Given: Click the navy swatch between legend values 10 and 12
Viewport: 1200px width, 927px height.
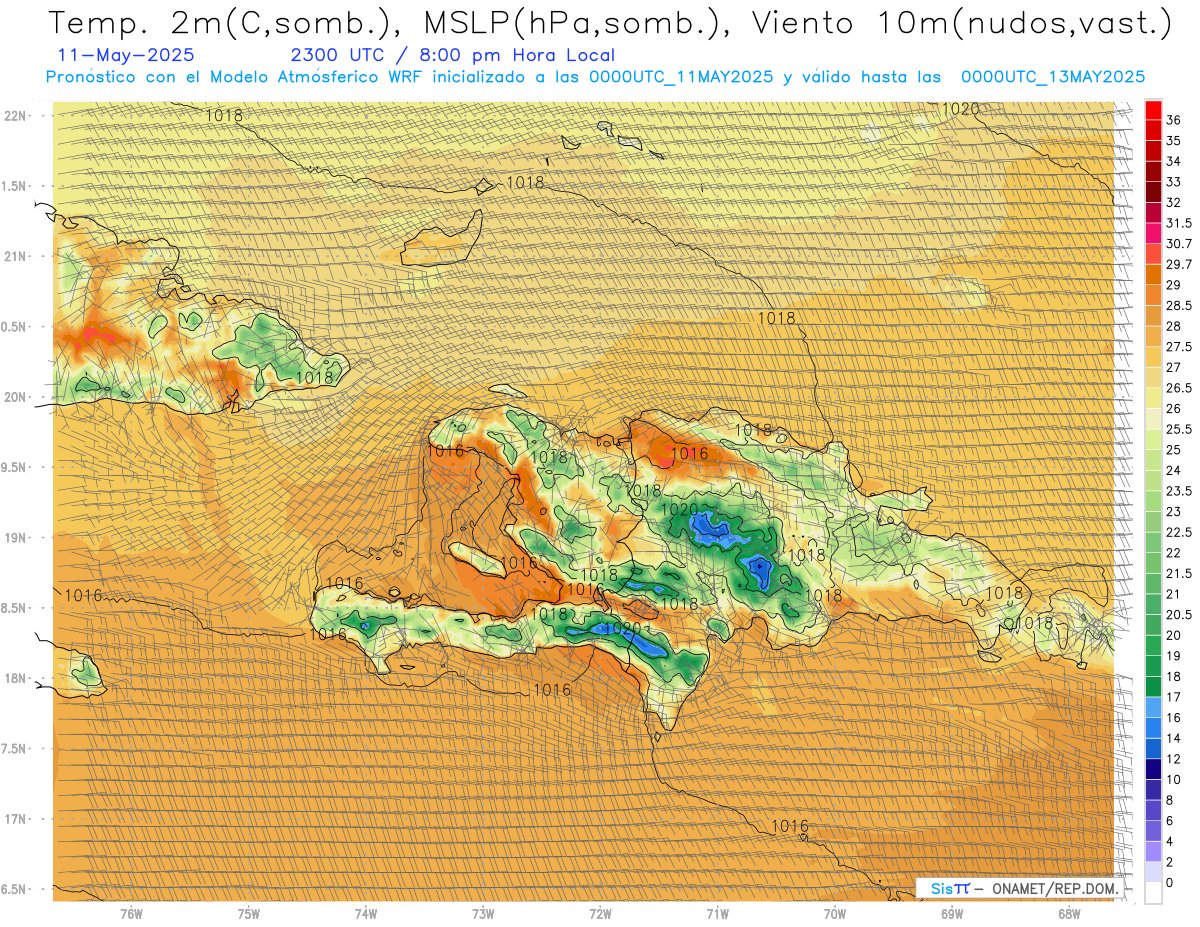Looking at the screenshot, I should (1153, 768).
